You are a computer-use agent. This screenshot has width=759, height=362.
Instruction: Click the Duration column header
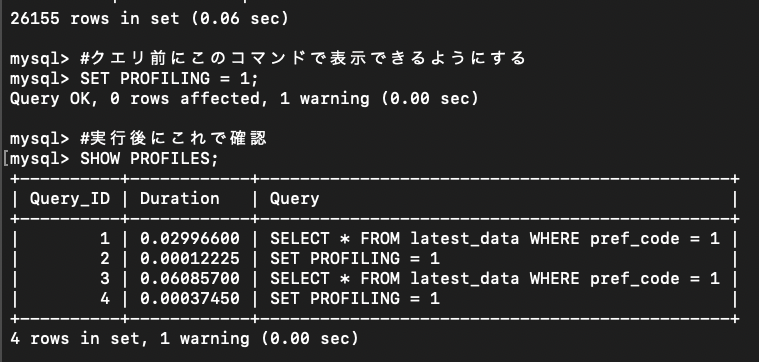point(180,199)
